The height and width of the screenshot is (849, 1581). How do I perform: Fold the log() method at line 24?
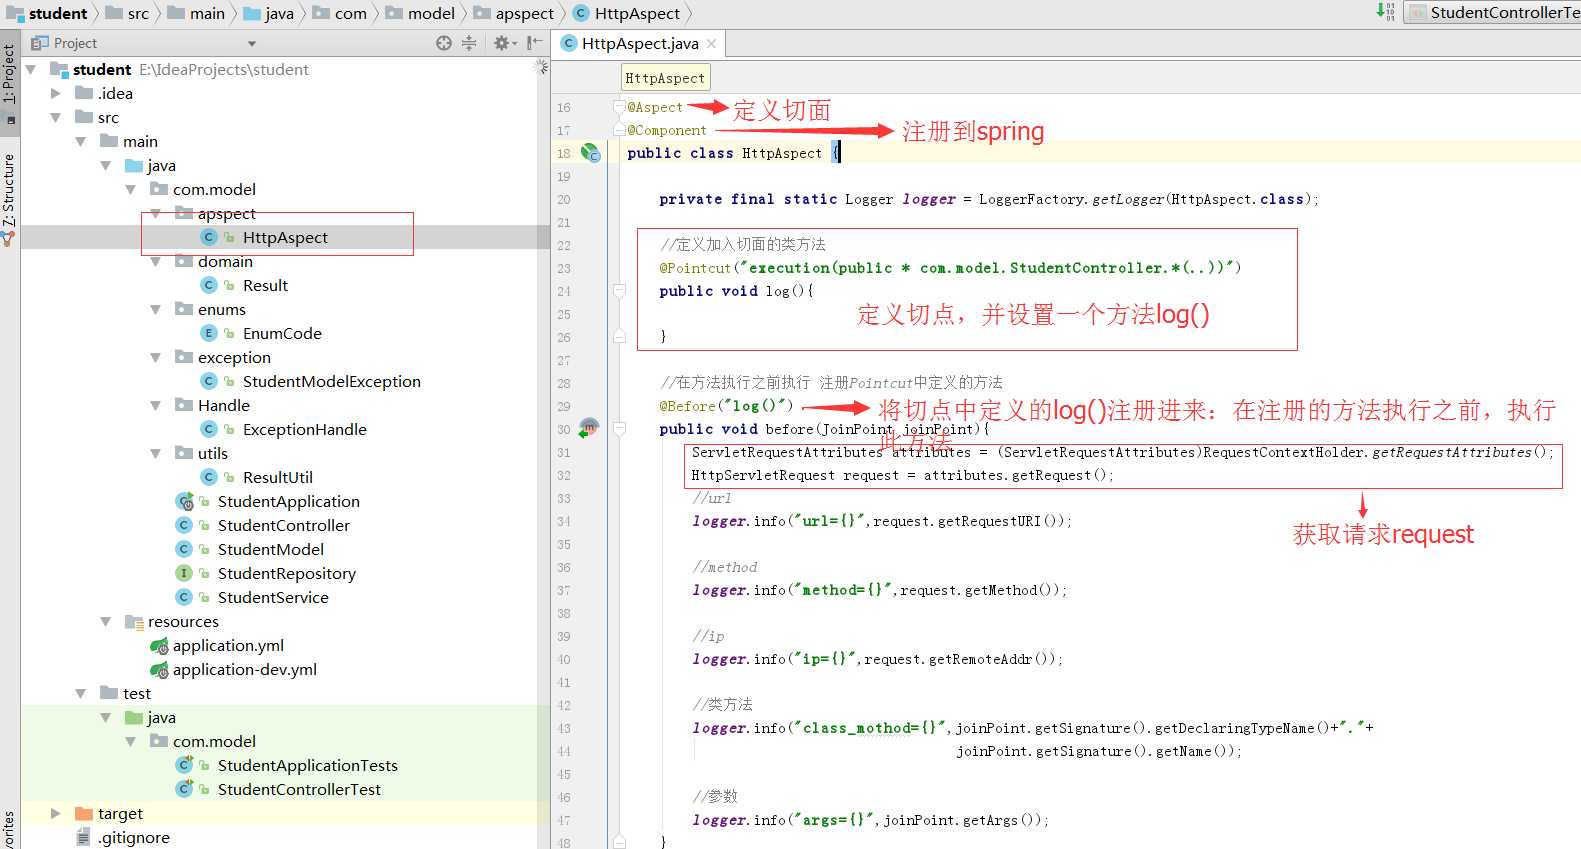click(619, 291)
